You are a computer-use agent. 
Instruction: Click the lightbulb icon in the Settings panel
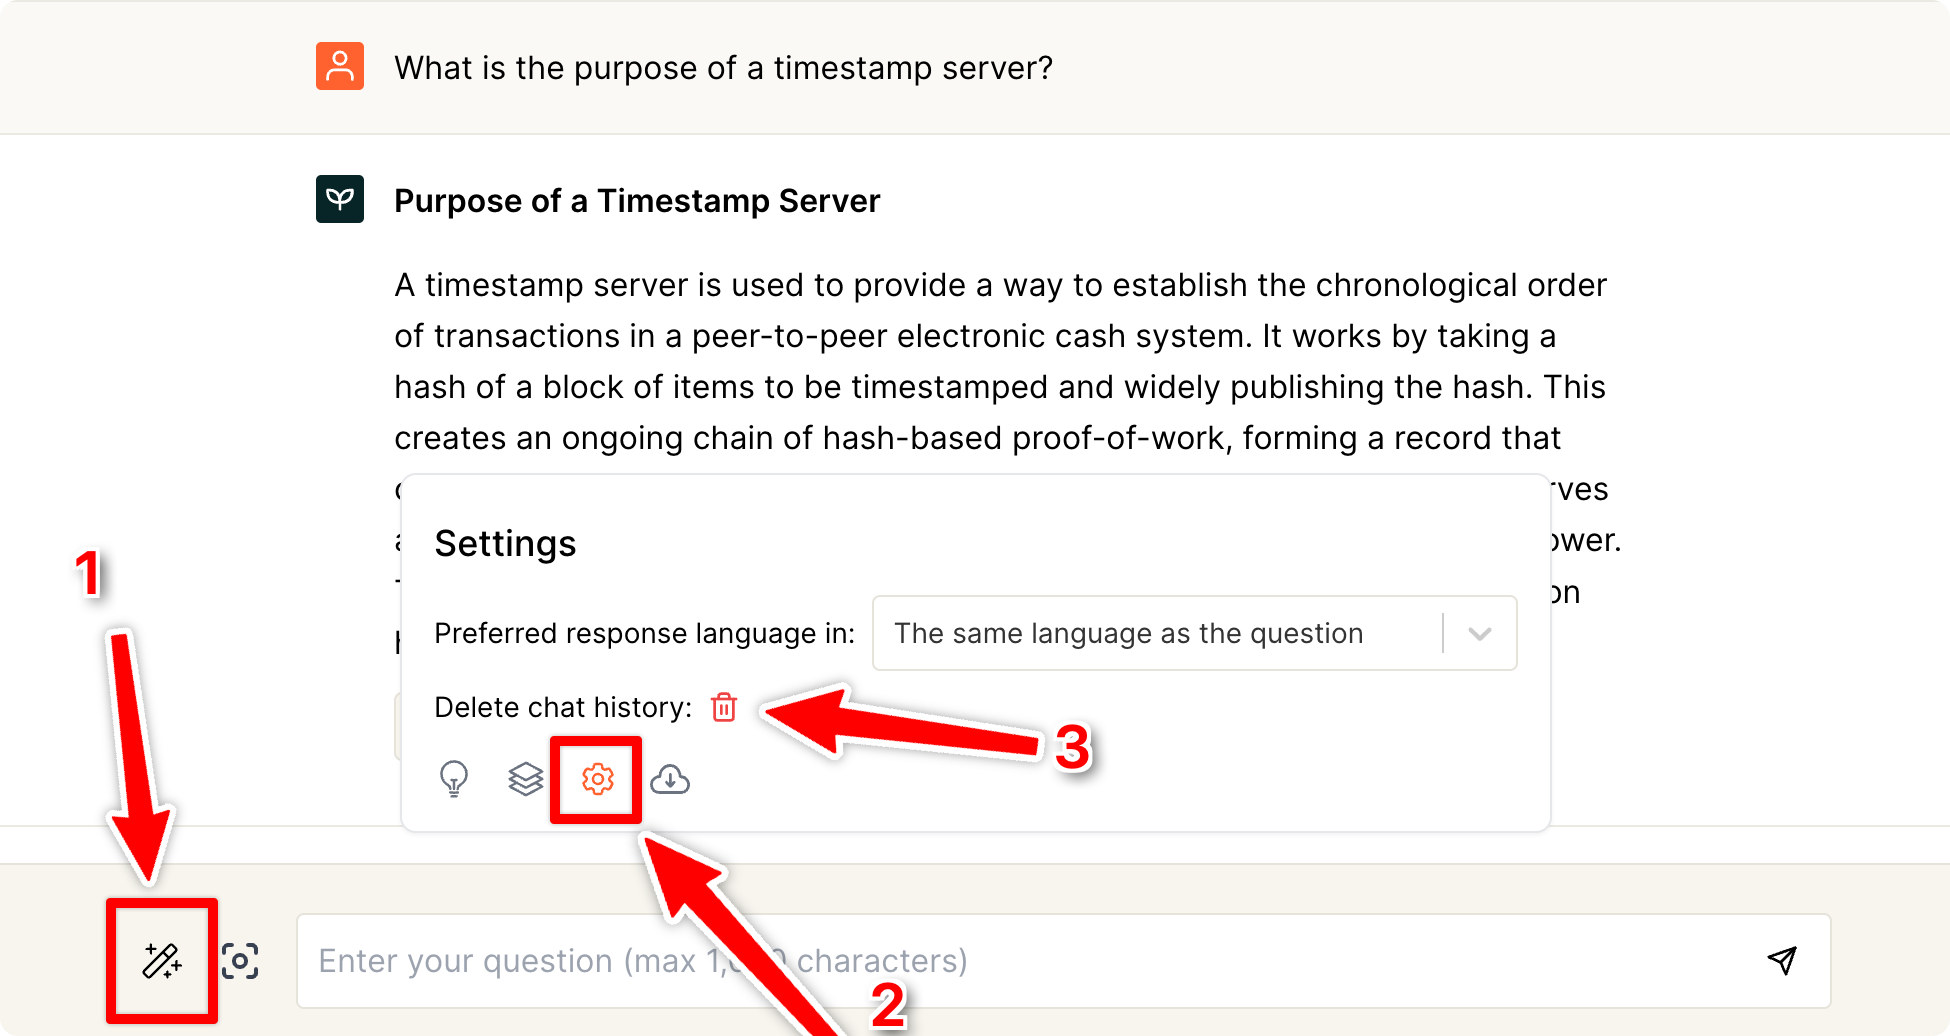point(454,778)
